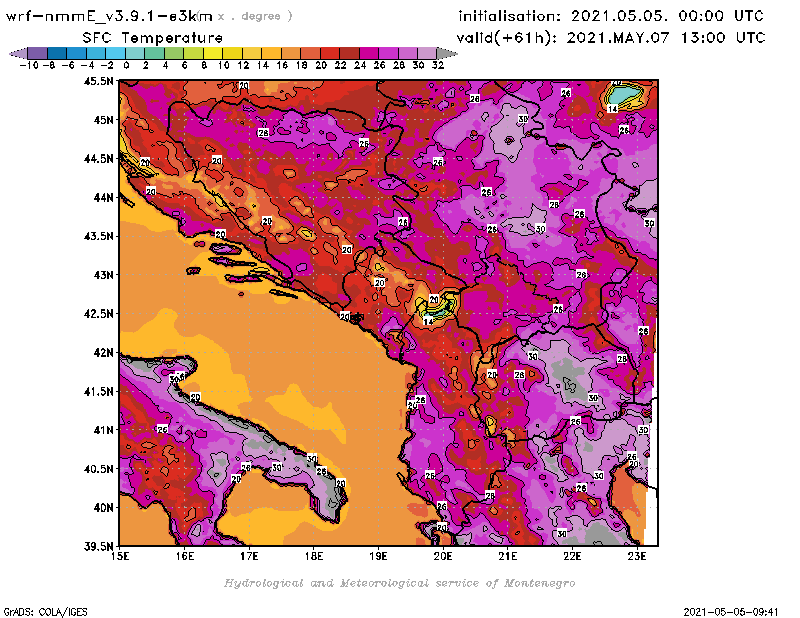
Task: Click the '43N' latitude label
Action: click(x=103, y=275)
